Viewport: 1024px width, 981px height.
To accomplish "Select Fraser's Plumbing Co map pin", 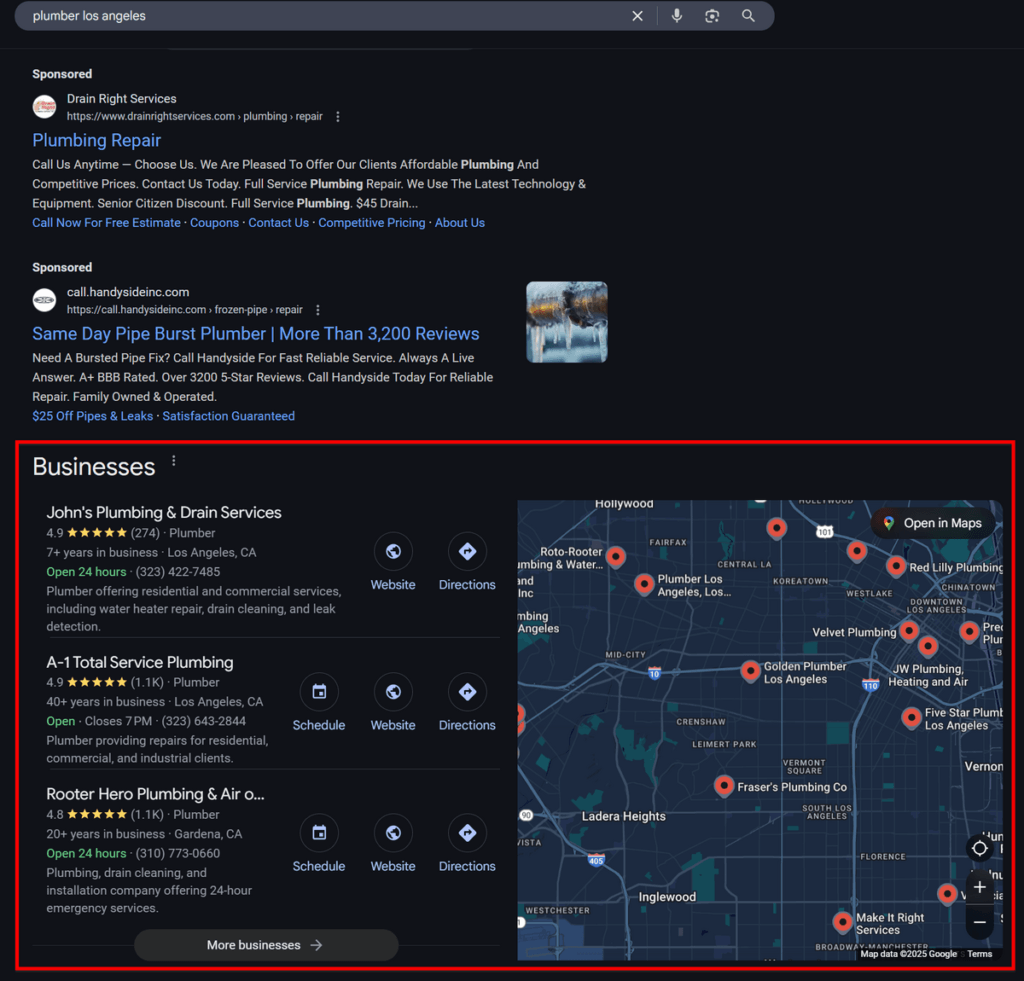I will click(x=724, y=786).
